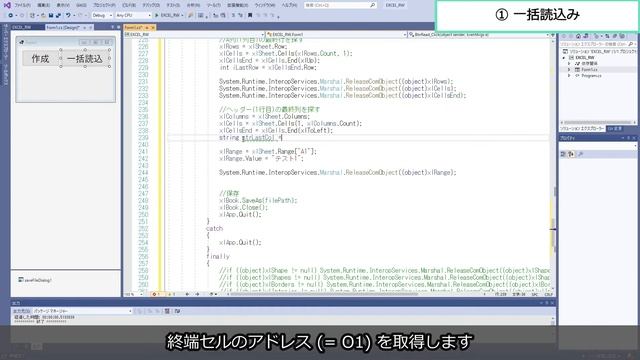Click the Solution Explorer horizontal scrollbar
Image resolution: width=640 pixels, height=360 pixels.
point(598,122)
